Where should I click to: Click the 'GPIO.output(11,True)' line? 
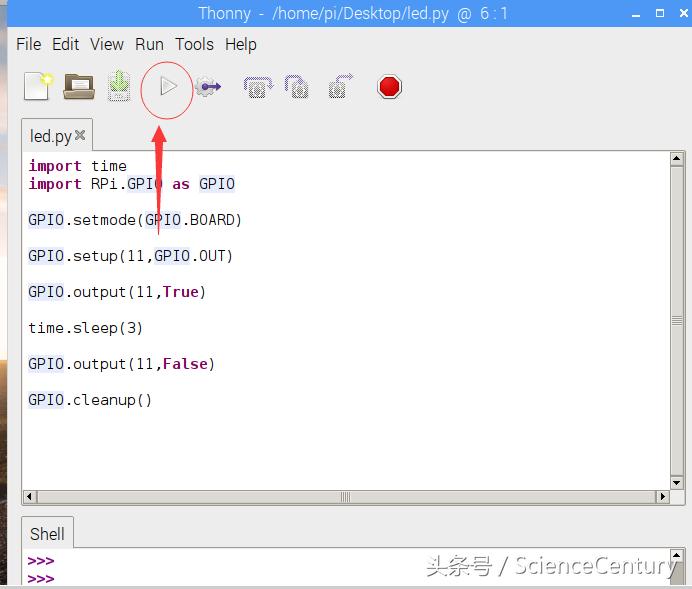117,292
